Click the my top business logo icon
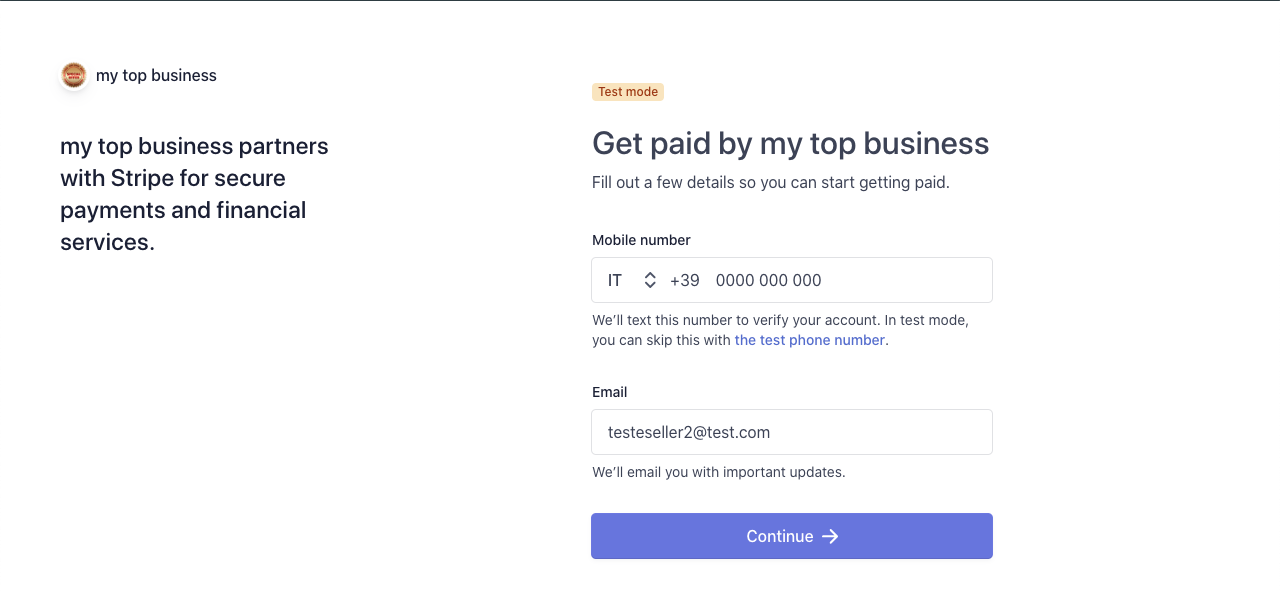This screenshot has height=591, width=1280. pyautogui.click(x=74, y=75)
